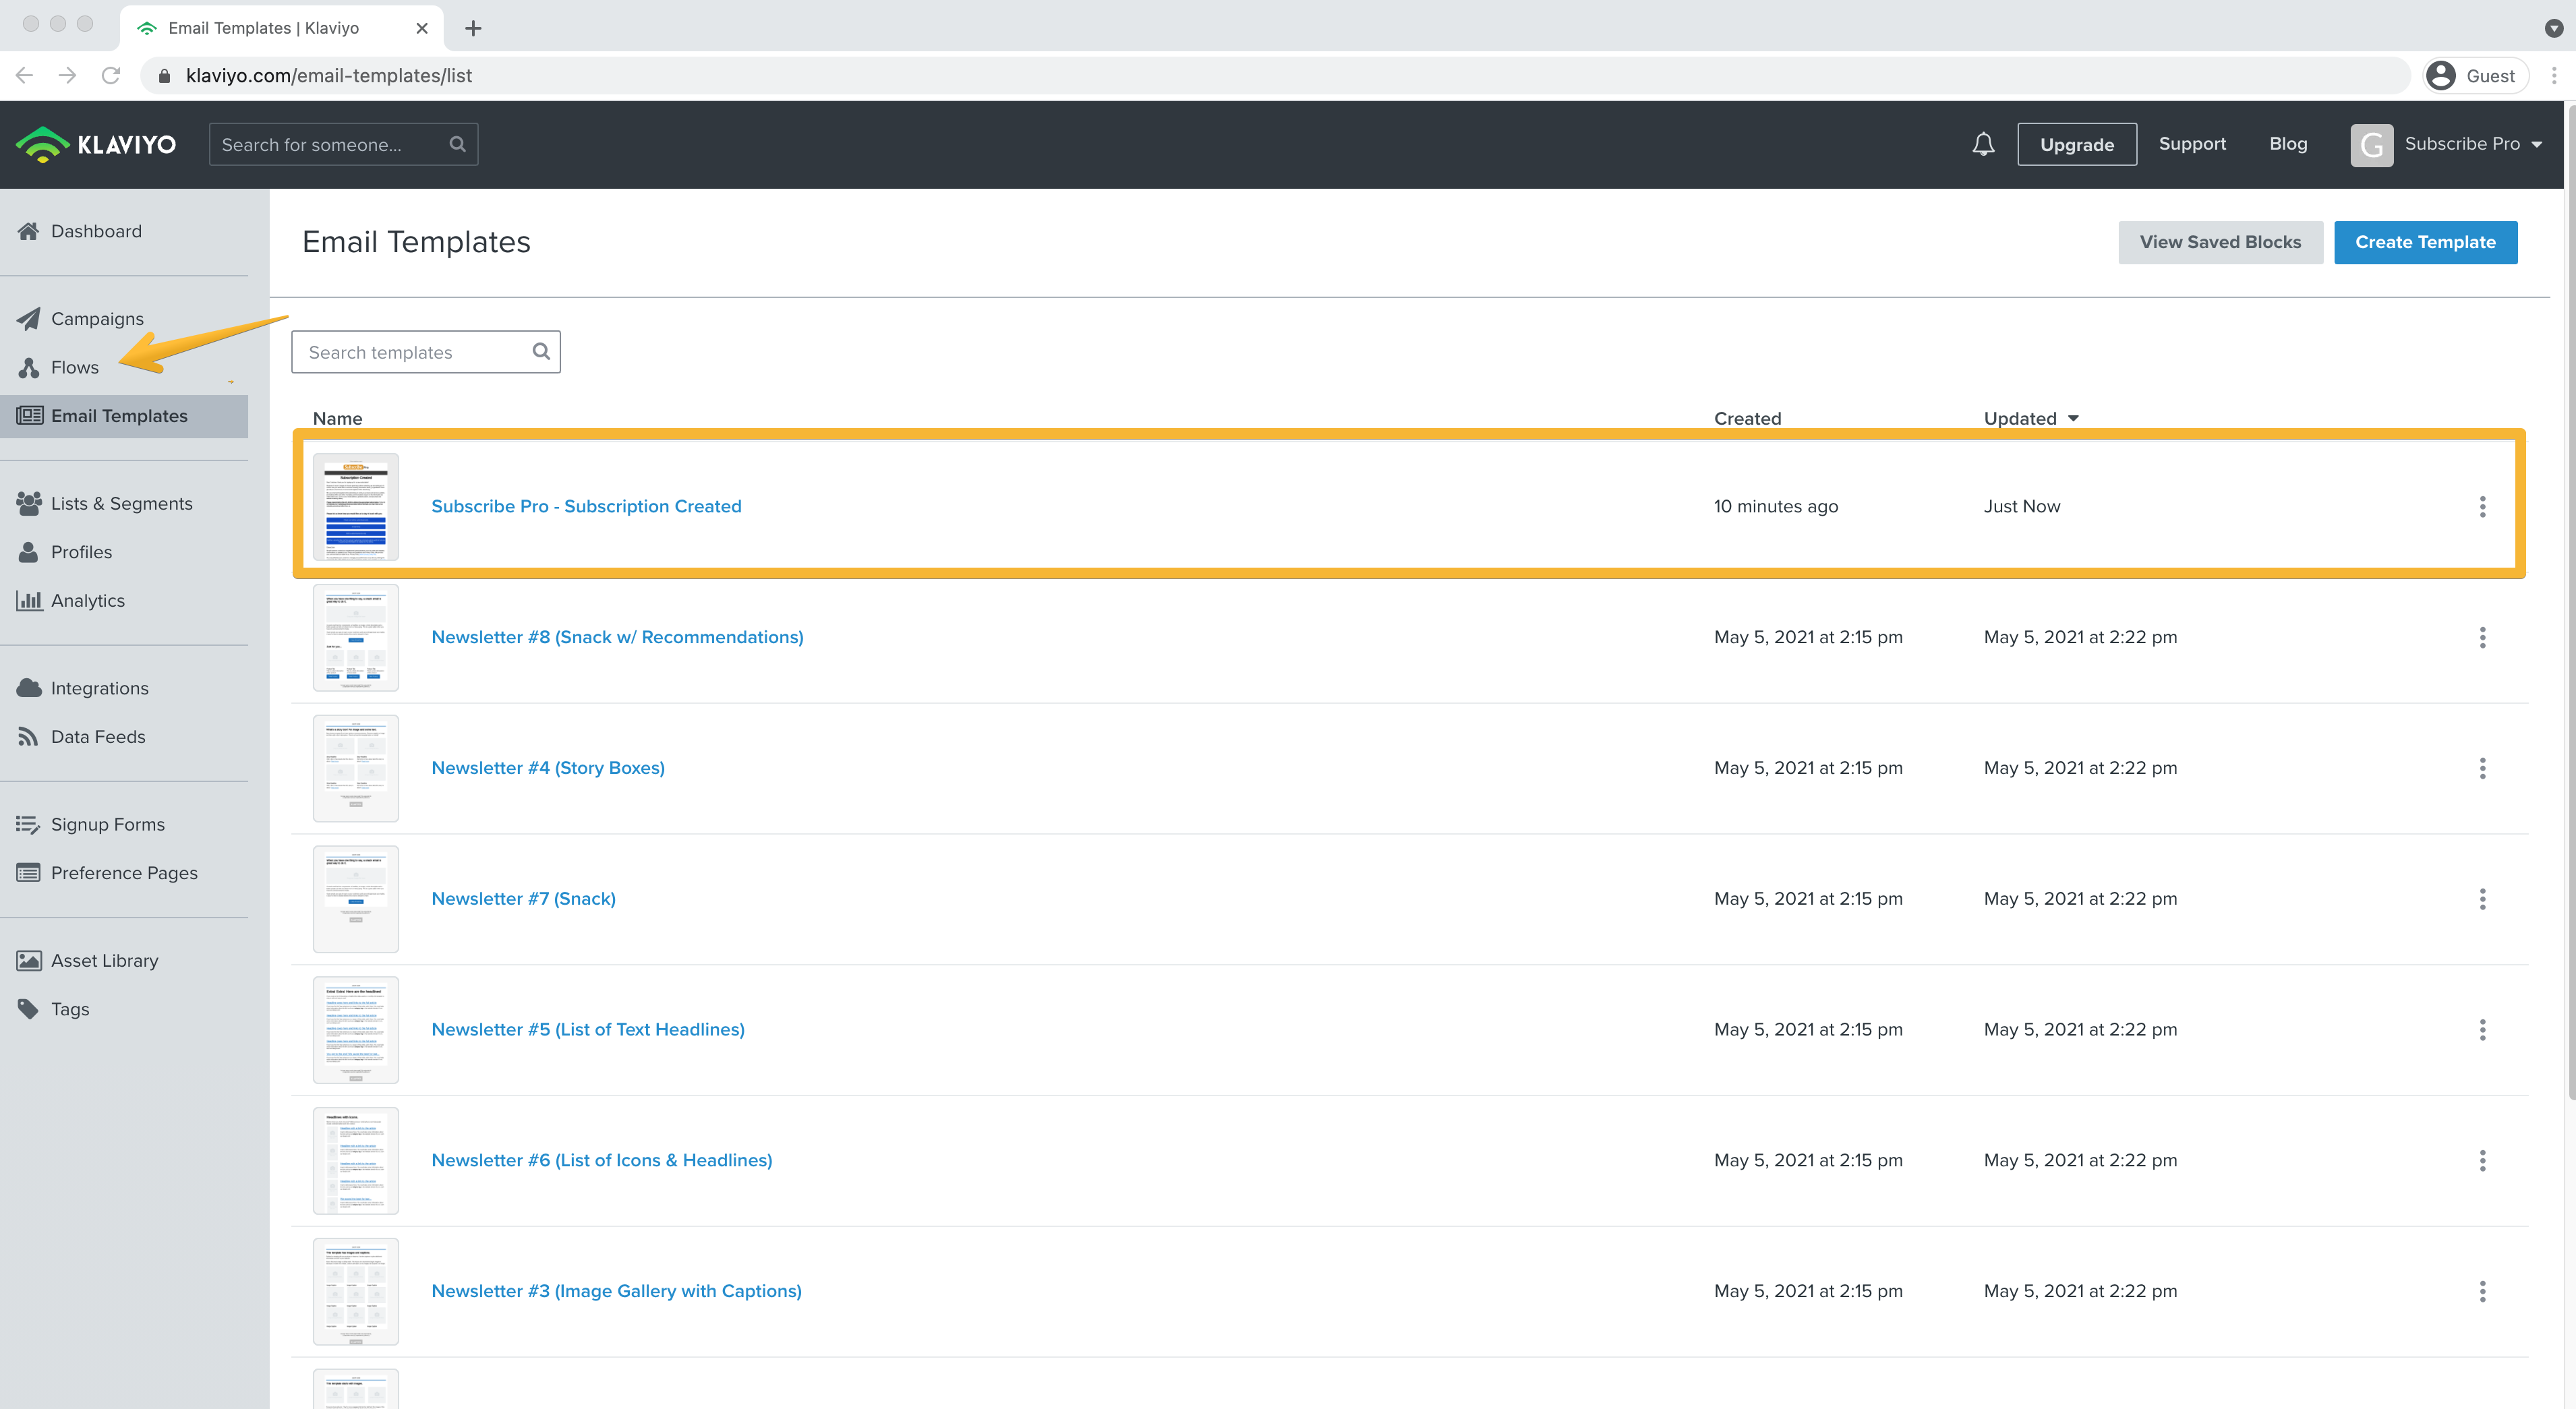The width and height of the screenshot is (2576, 1409).
Task: Click the Upgrade button
Action: point(2076,144)
